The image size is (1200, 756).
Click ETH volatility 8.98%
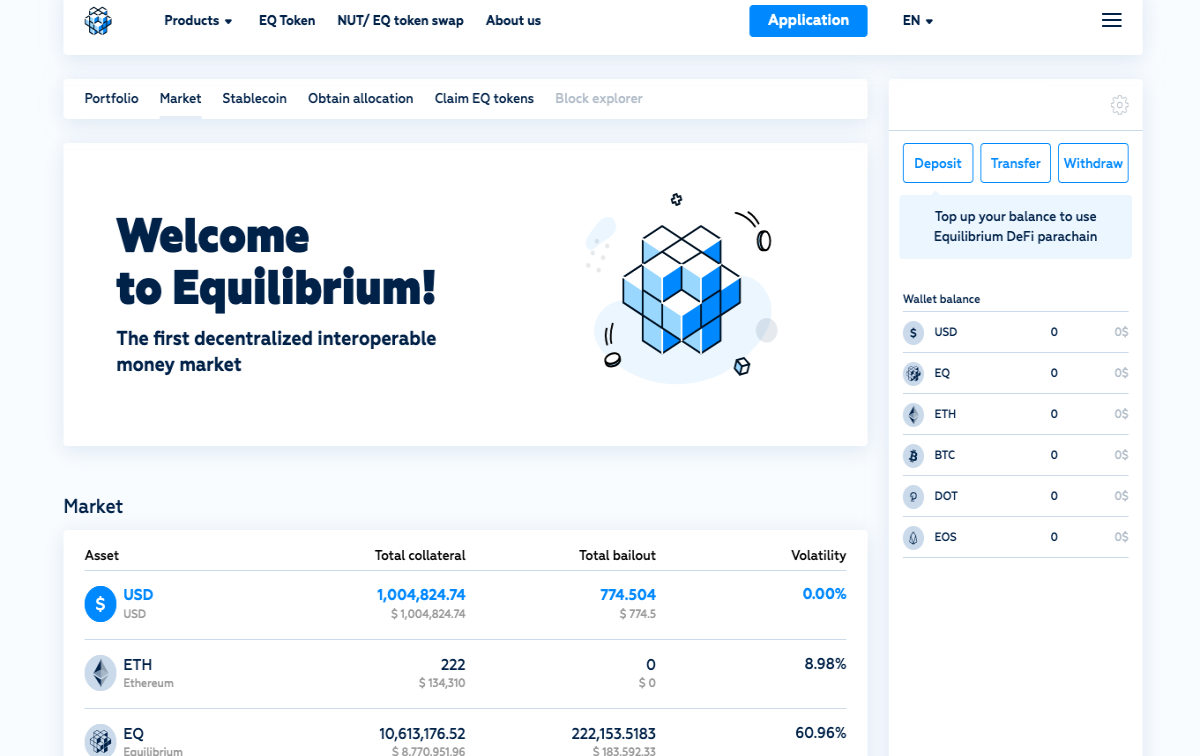(x=825, y=664)
